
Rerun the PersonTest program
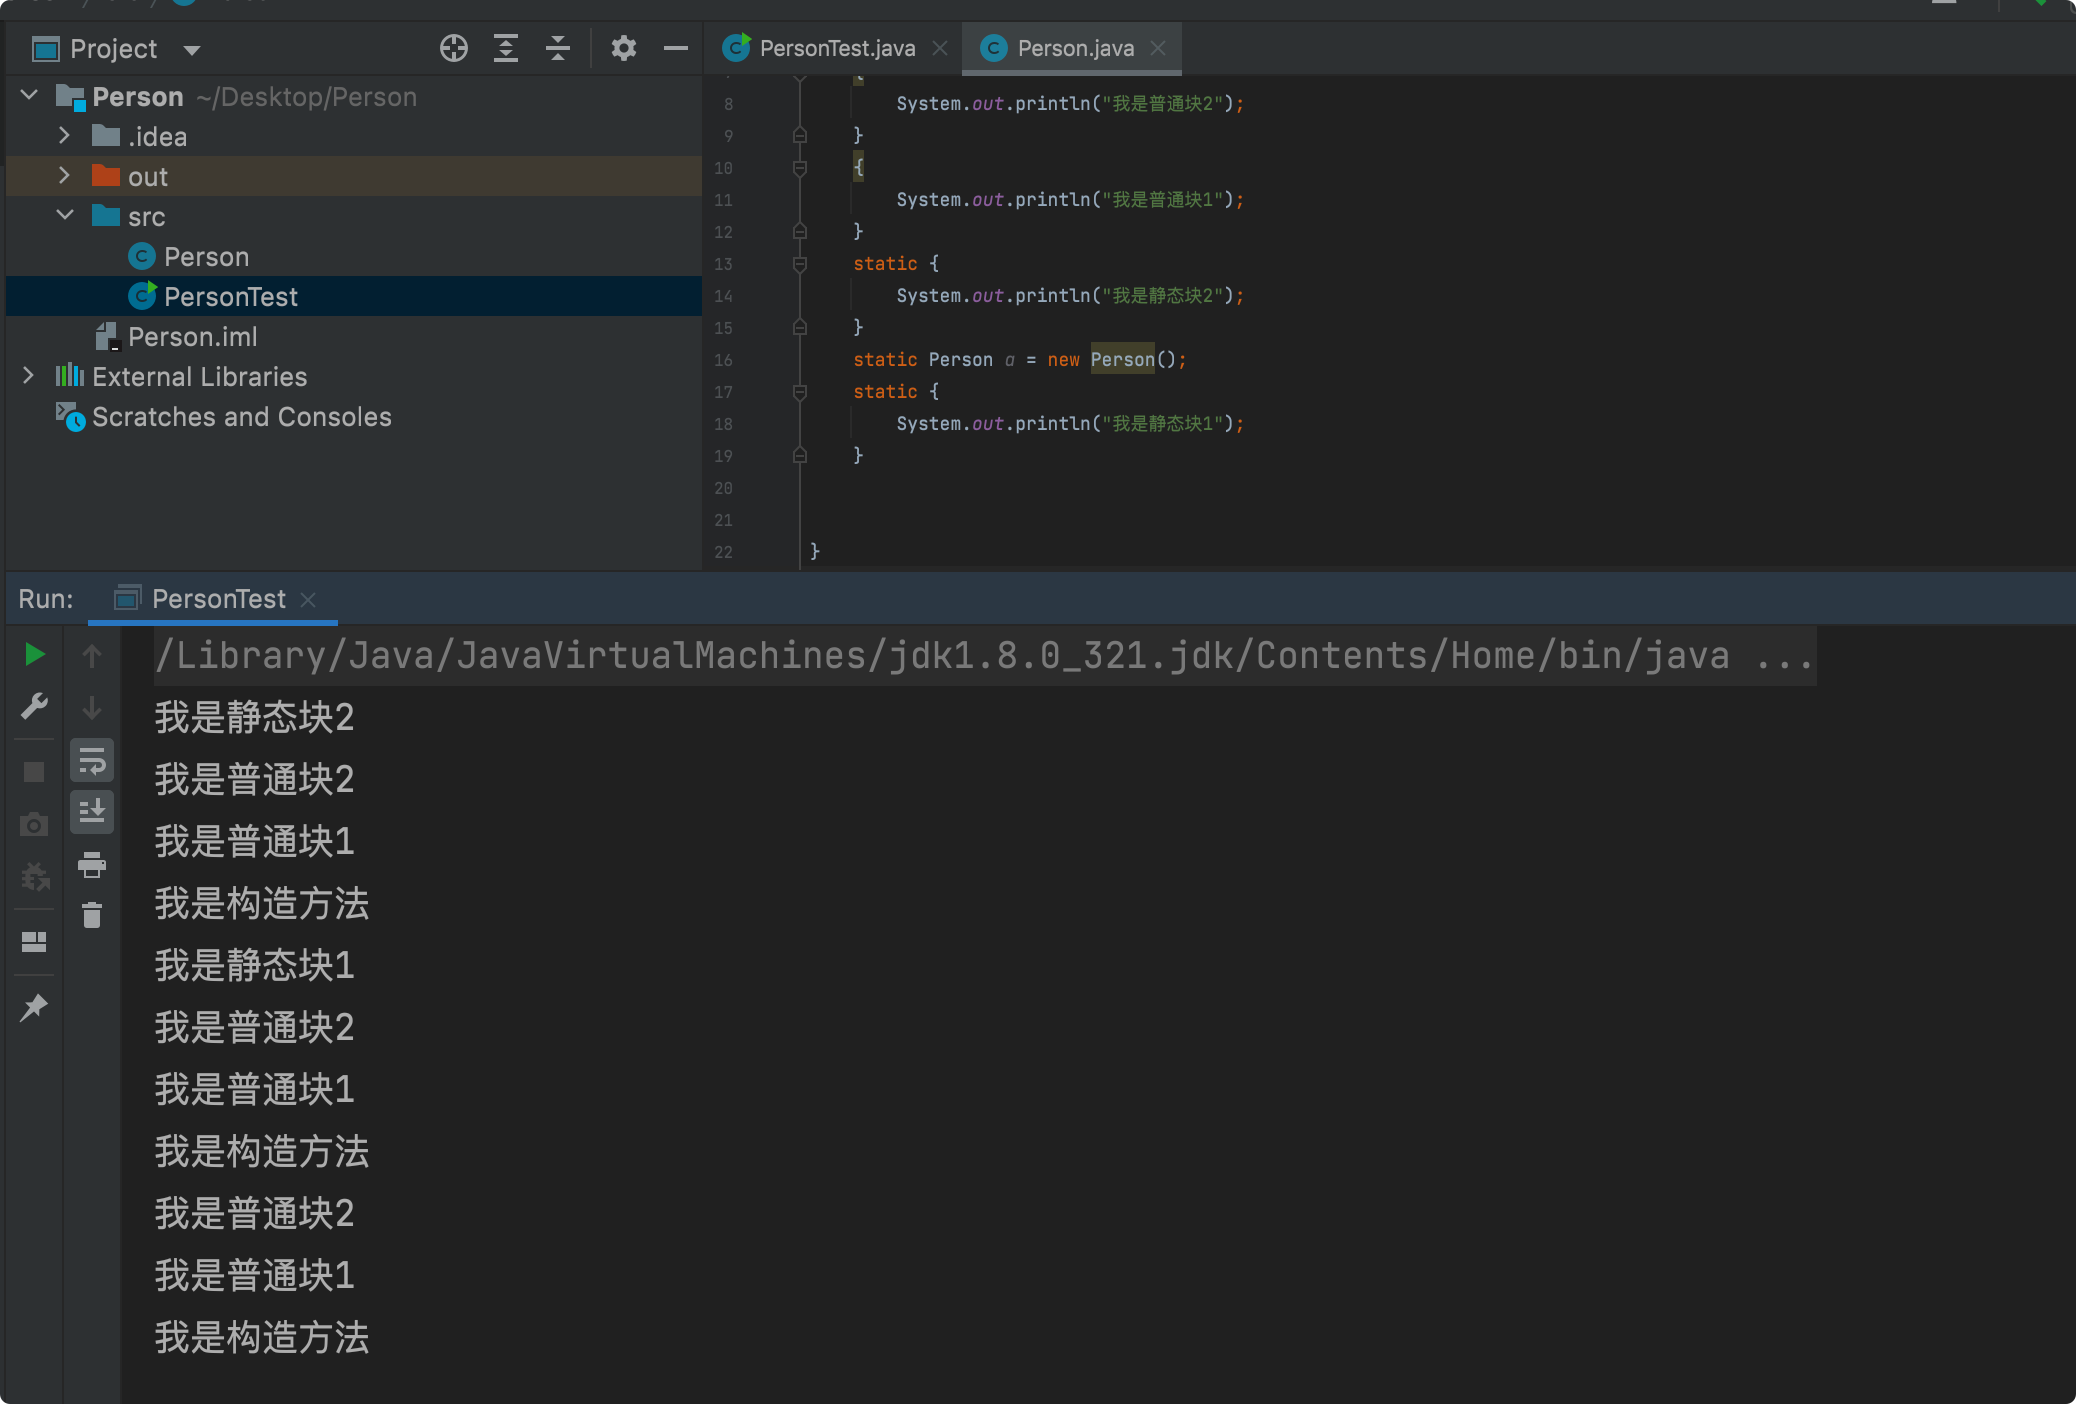[35, 655]
